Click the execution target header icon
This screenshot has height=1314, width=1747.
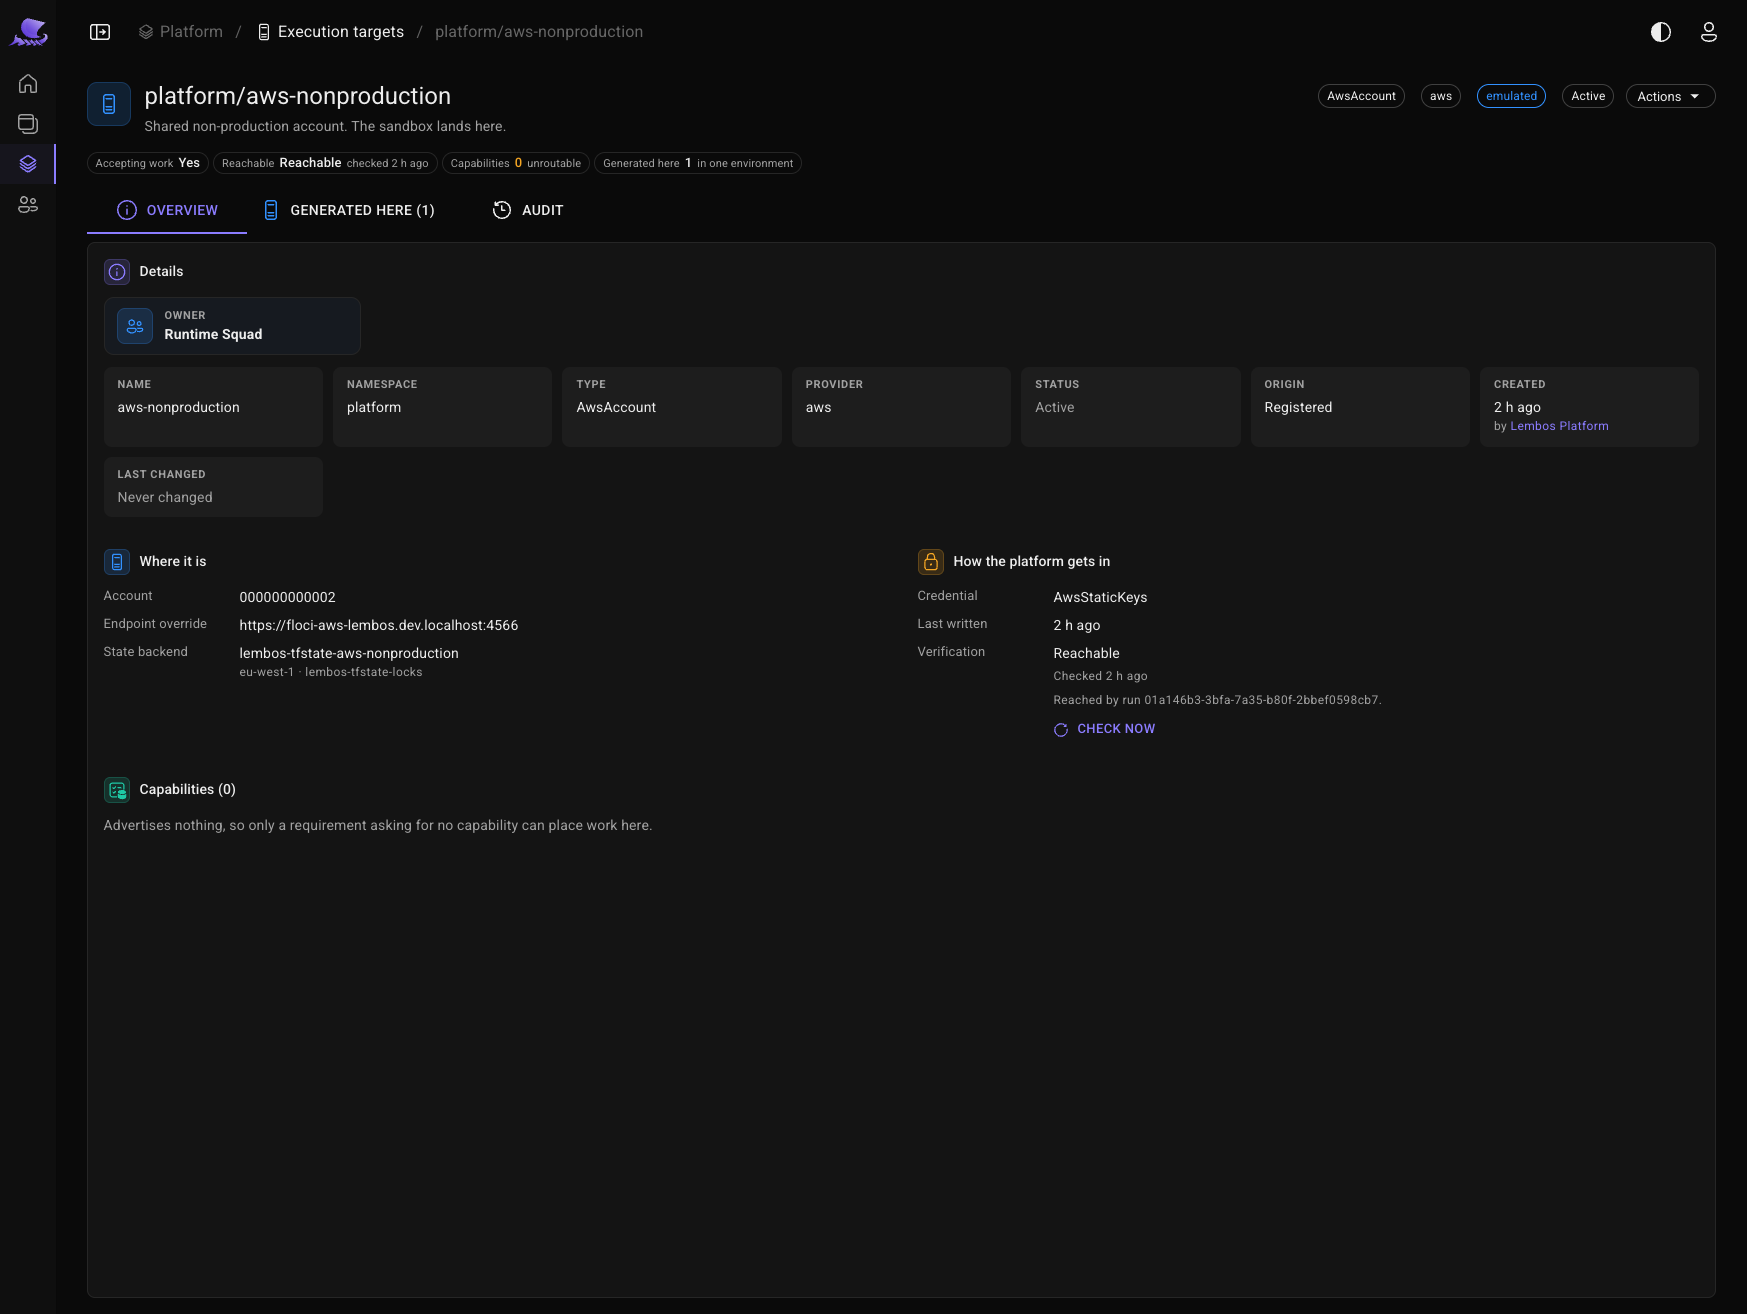pyautogui.click(x=109, y=104)
